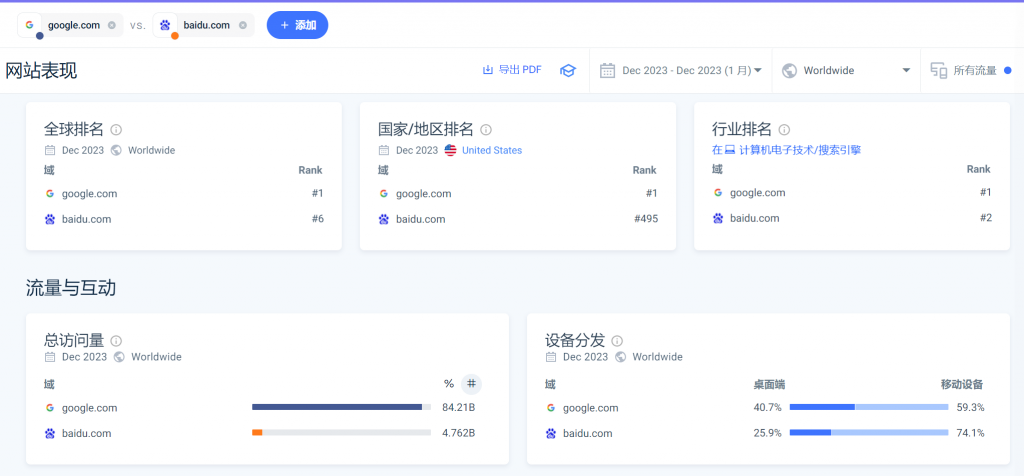The image size is (1024, 476).
Task: Click baidu.com in the 行业排名 card
Action: tap(754, 218)
